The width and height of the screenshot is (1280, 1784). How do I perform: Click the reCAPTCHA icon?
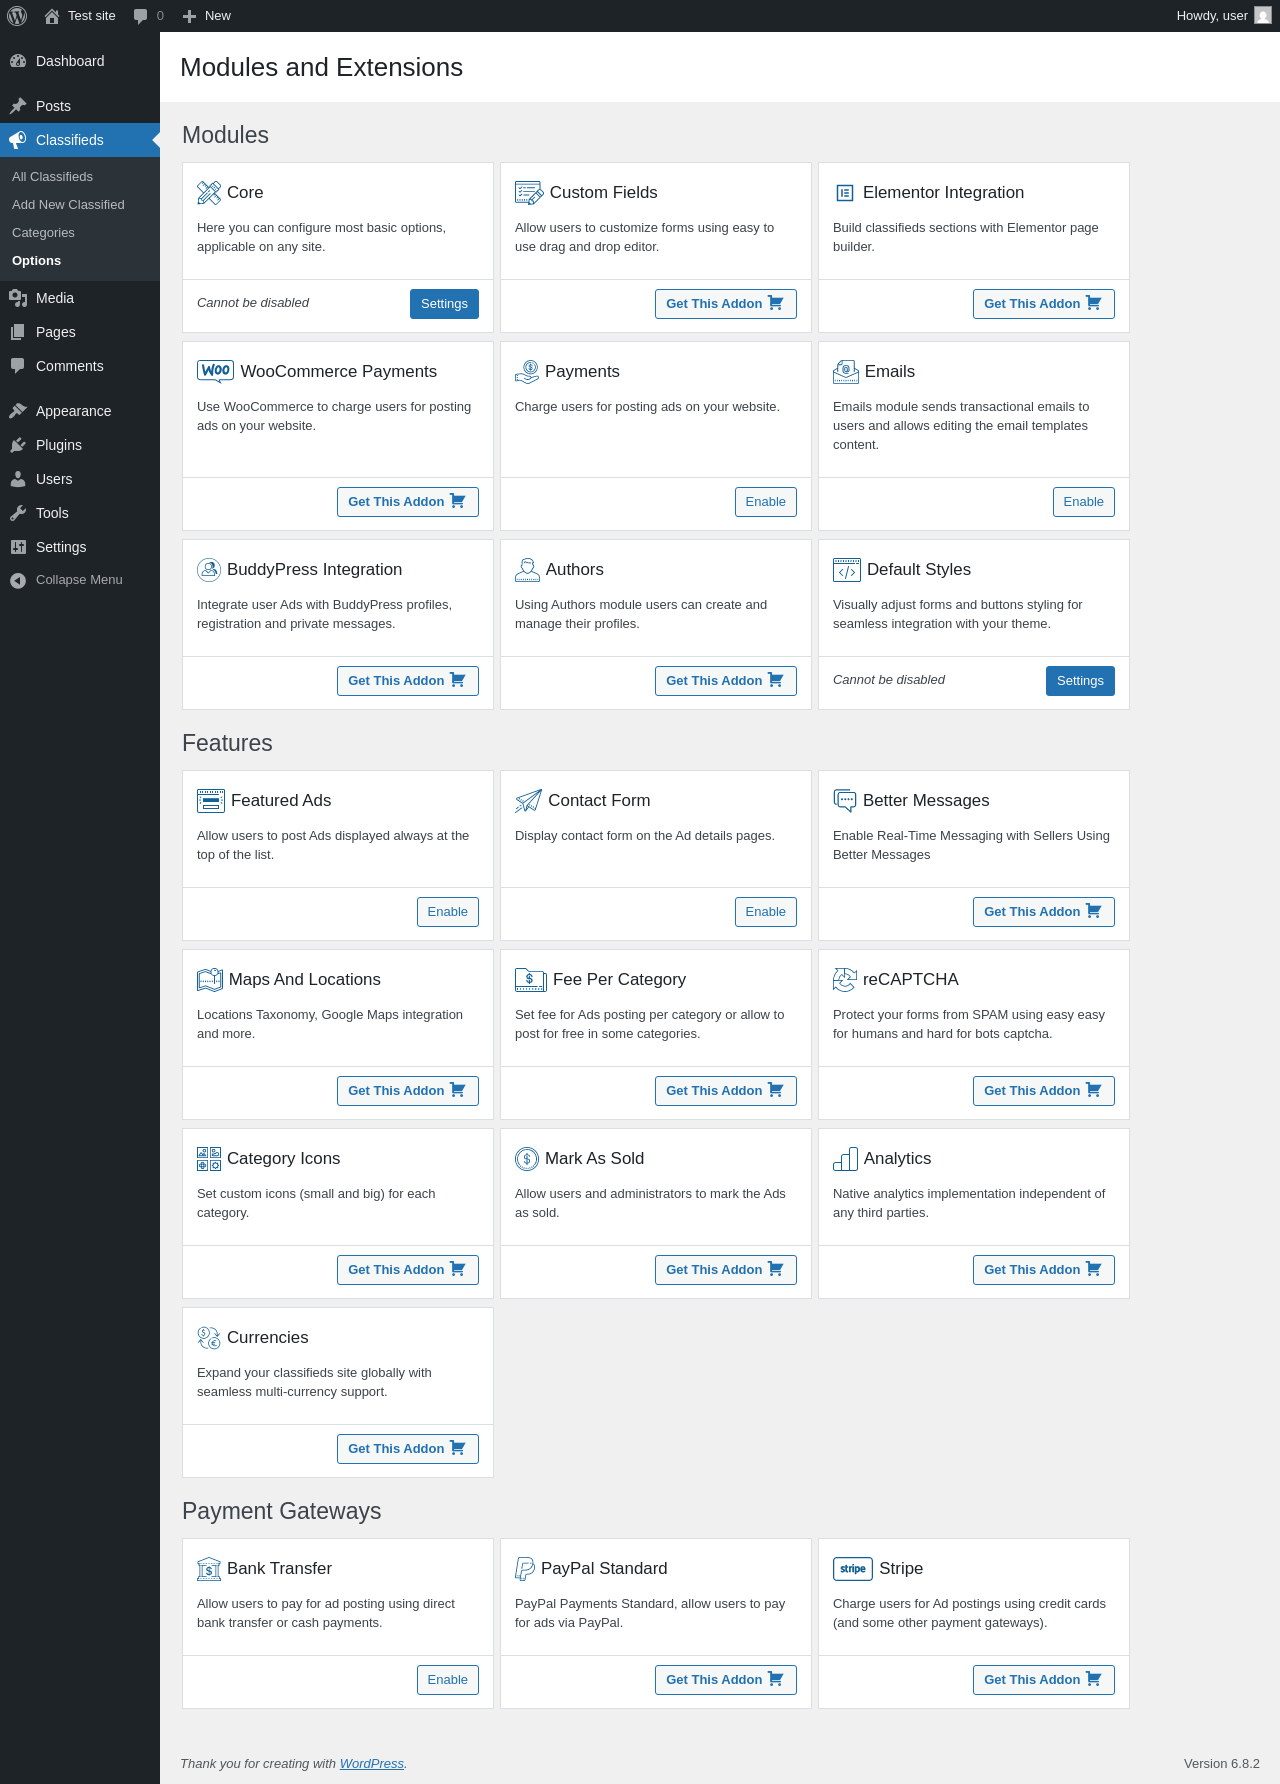pos(845,979)
